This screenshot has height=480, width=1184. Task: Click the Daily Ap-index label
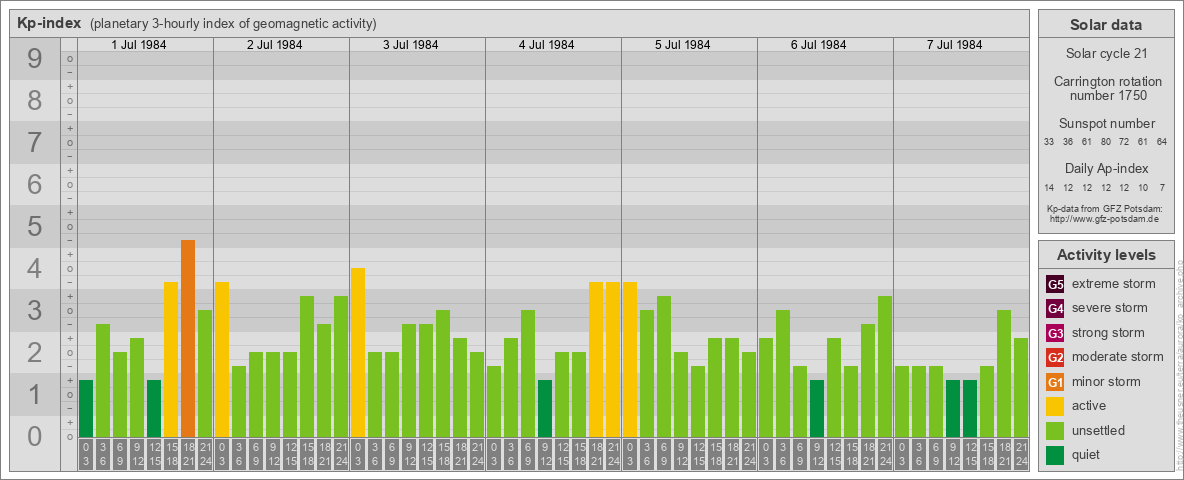pyautogui.click(x=1106, y=168)
